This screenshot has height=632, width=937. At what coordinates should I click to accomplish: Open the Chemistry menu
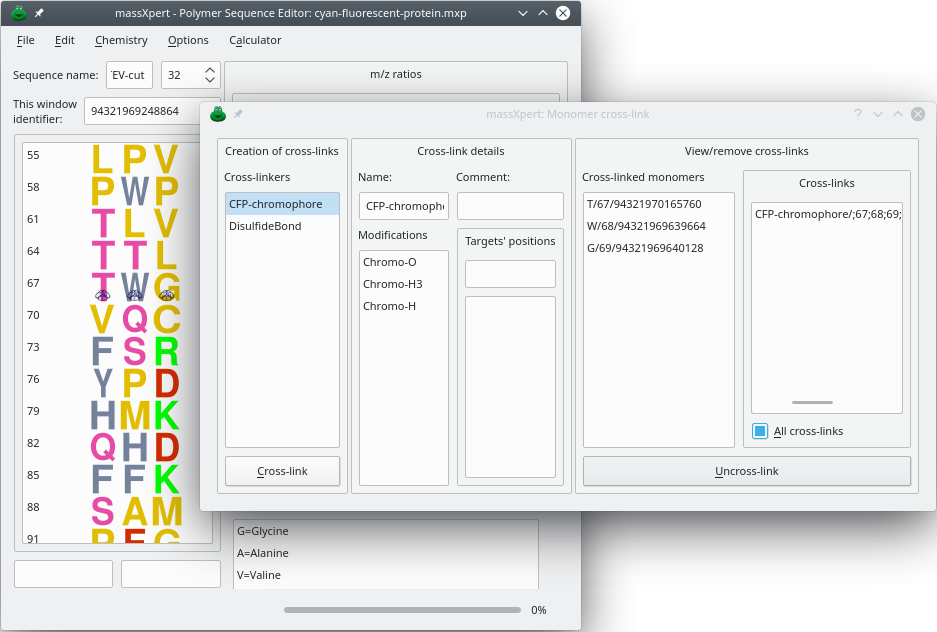(x=121, y=40)
